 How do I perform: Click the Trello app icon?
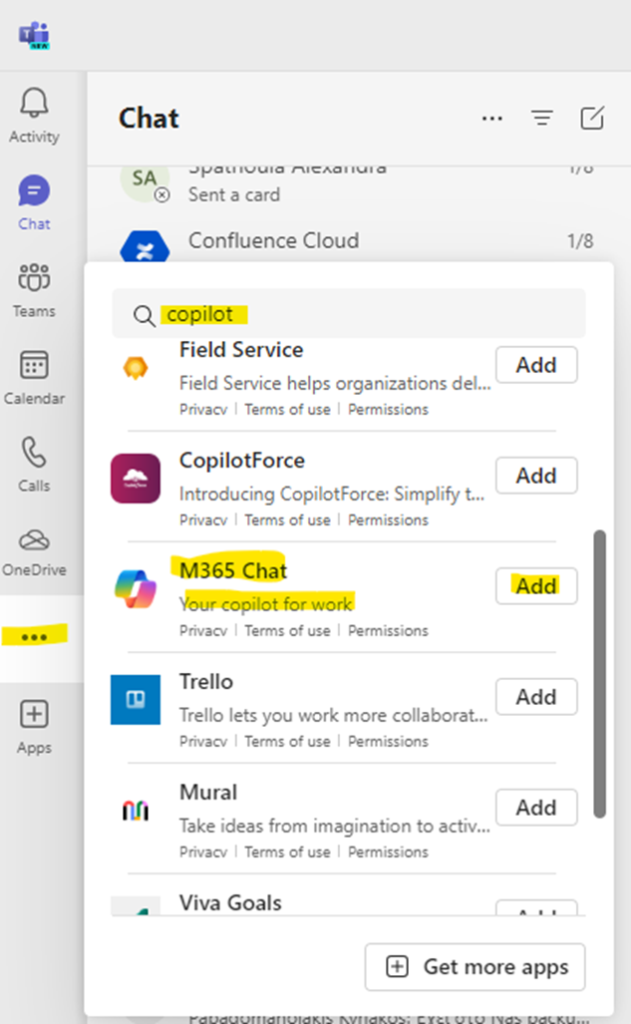coord(135,699)
